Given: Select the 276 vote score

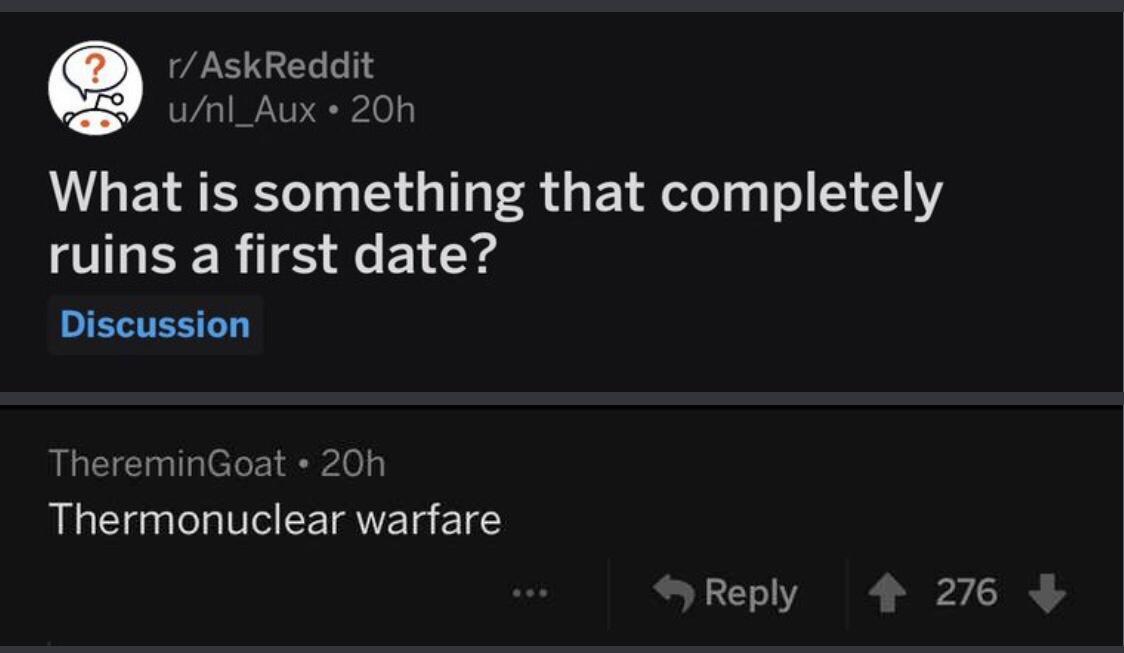Looking at the screenshot, I should (x=967, y=594).
